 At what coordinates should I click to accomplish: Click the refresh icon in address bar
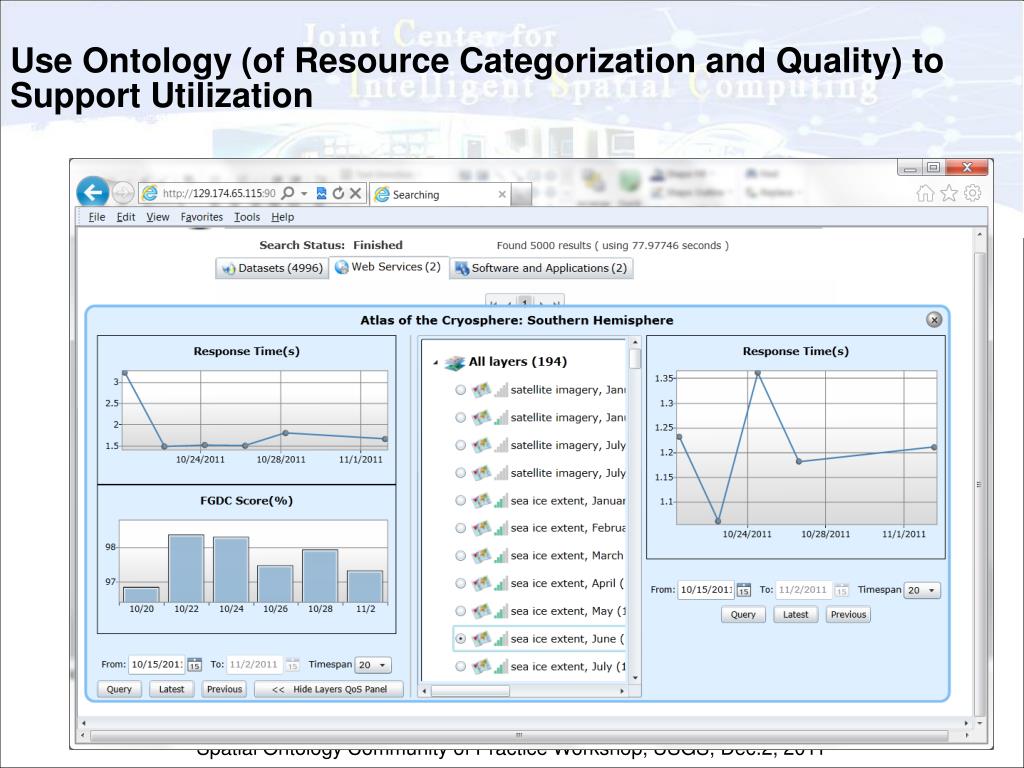coord(337,194)
